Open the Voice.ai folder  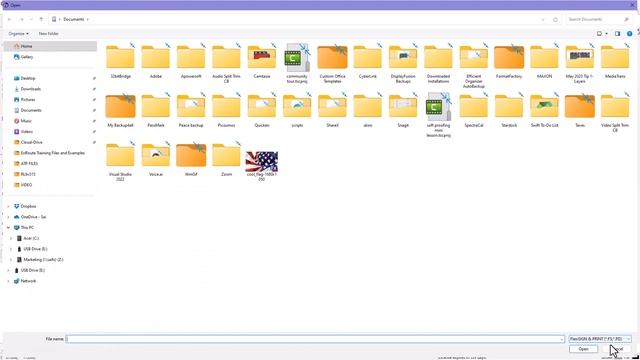tap(156, 159)
